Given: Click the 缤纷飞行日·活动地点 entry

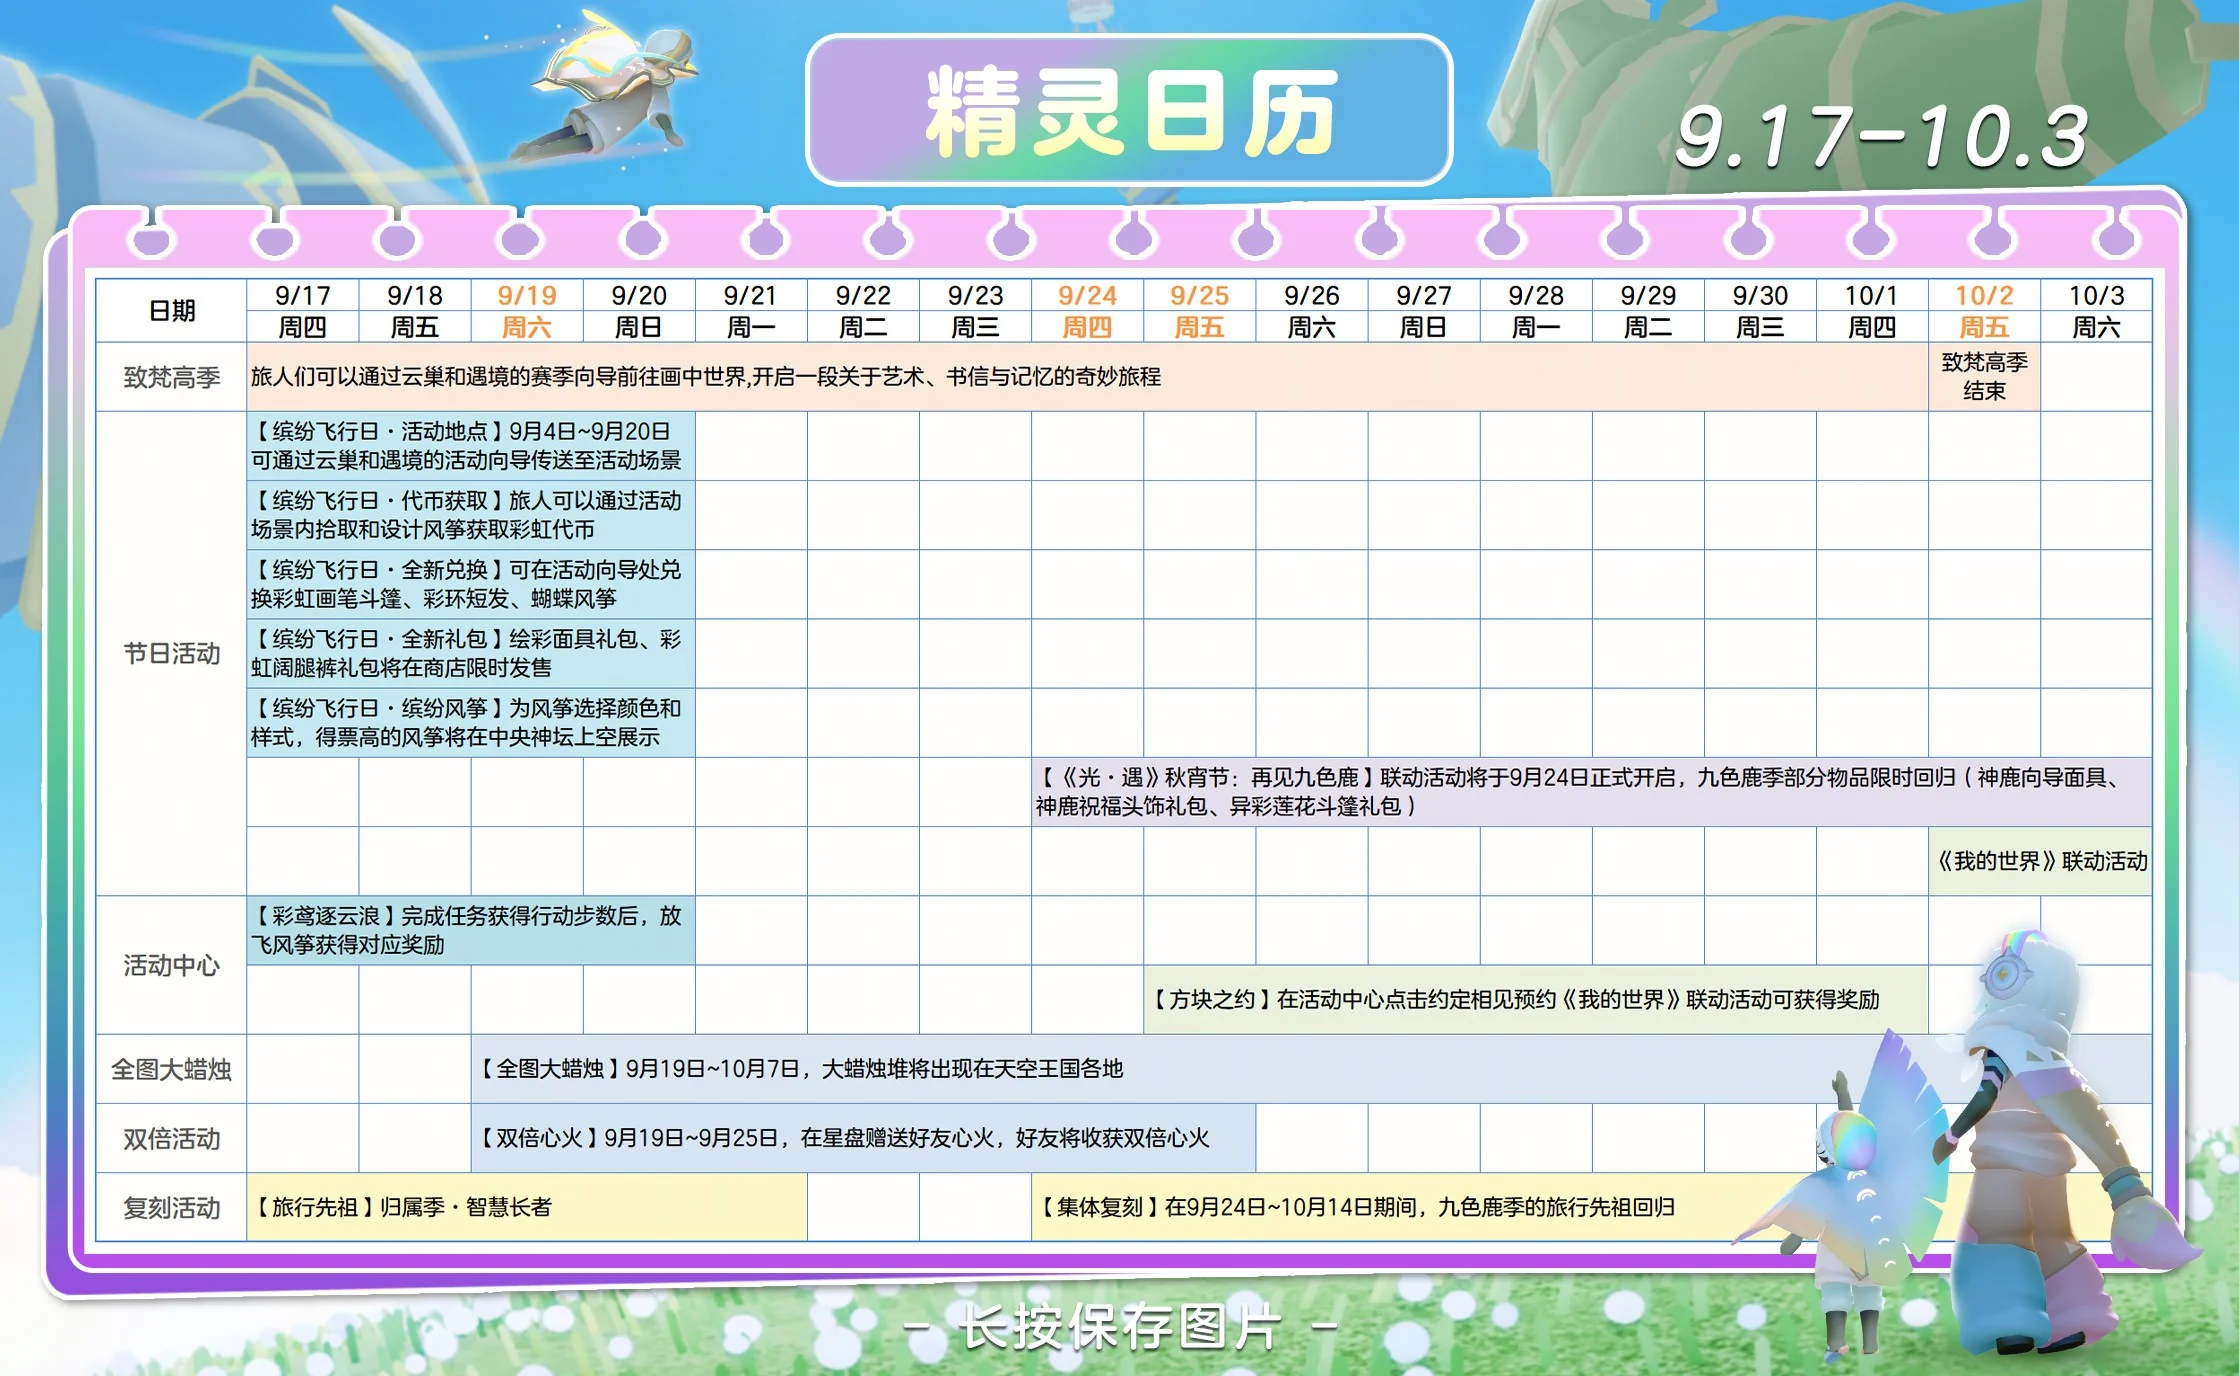Looking at the screenshot, I should pyautogui.click(x=471, y=446).
